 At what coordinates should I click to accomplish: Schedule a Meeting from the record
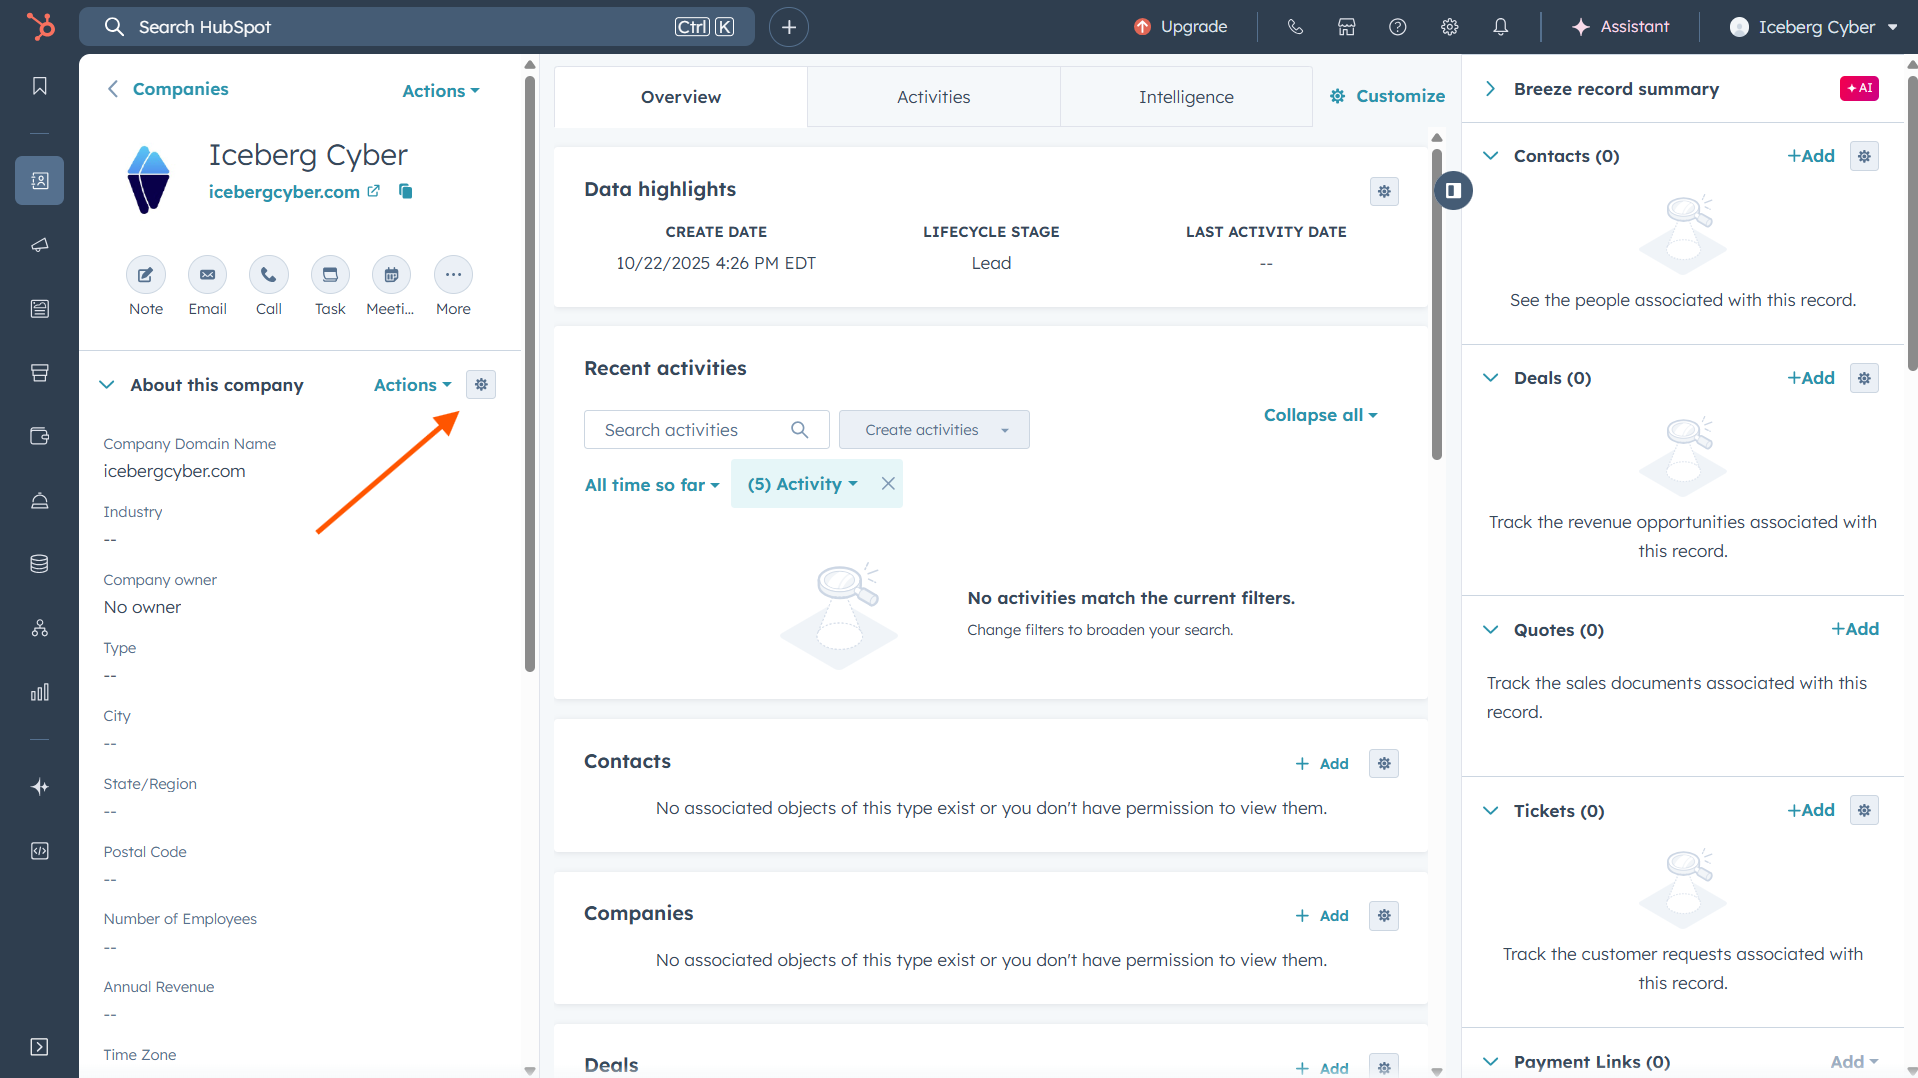point(391,275)
